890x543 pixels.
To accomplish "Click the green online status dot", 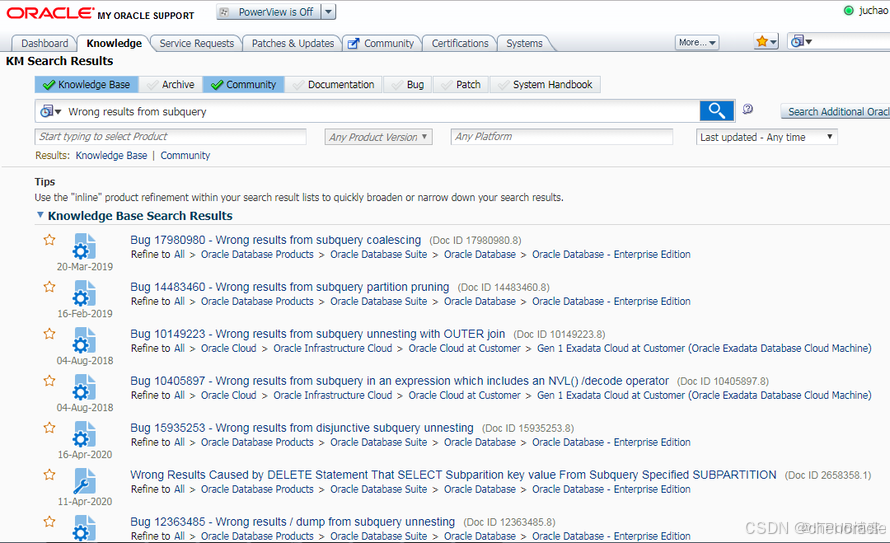I will 849,10.
